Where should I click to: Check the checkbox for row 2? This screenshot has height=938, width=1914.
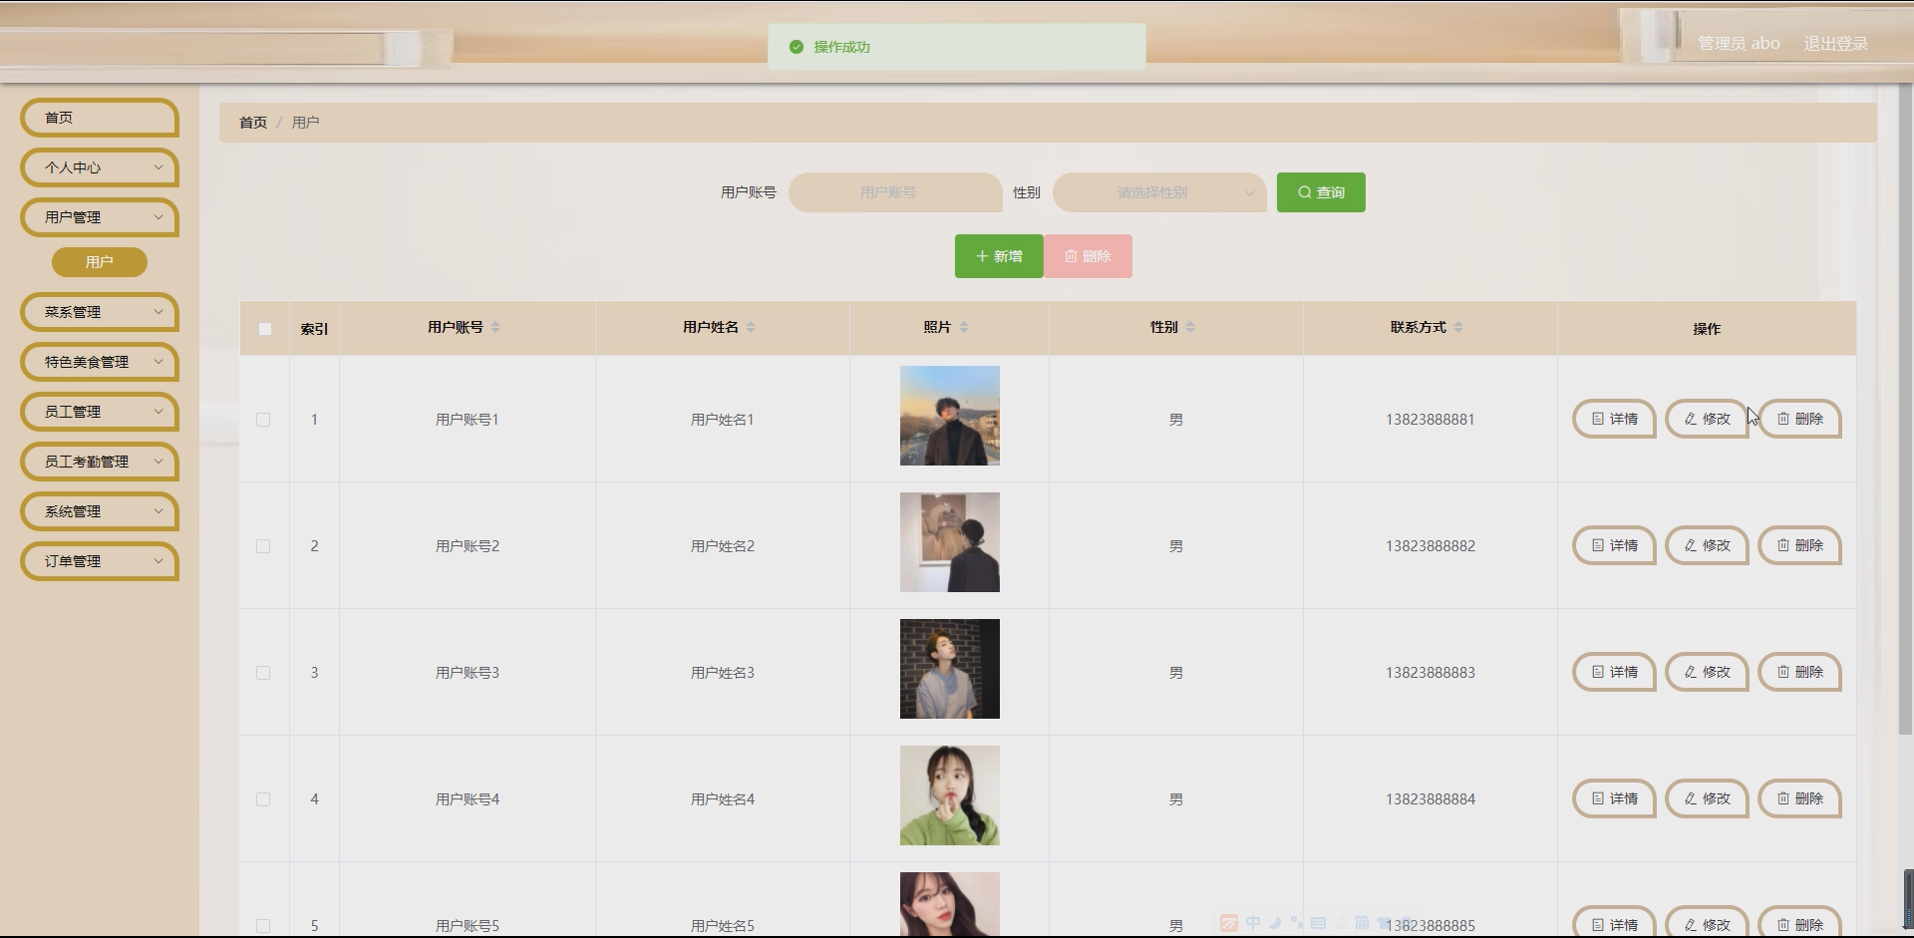263,546
